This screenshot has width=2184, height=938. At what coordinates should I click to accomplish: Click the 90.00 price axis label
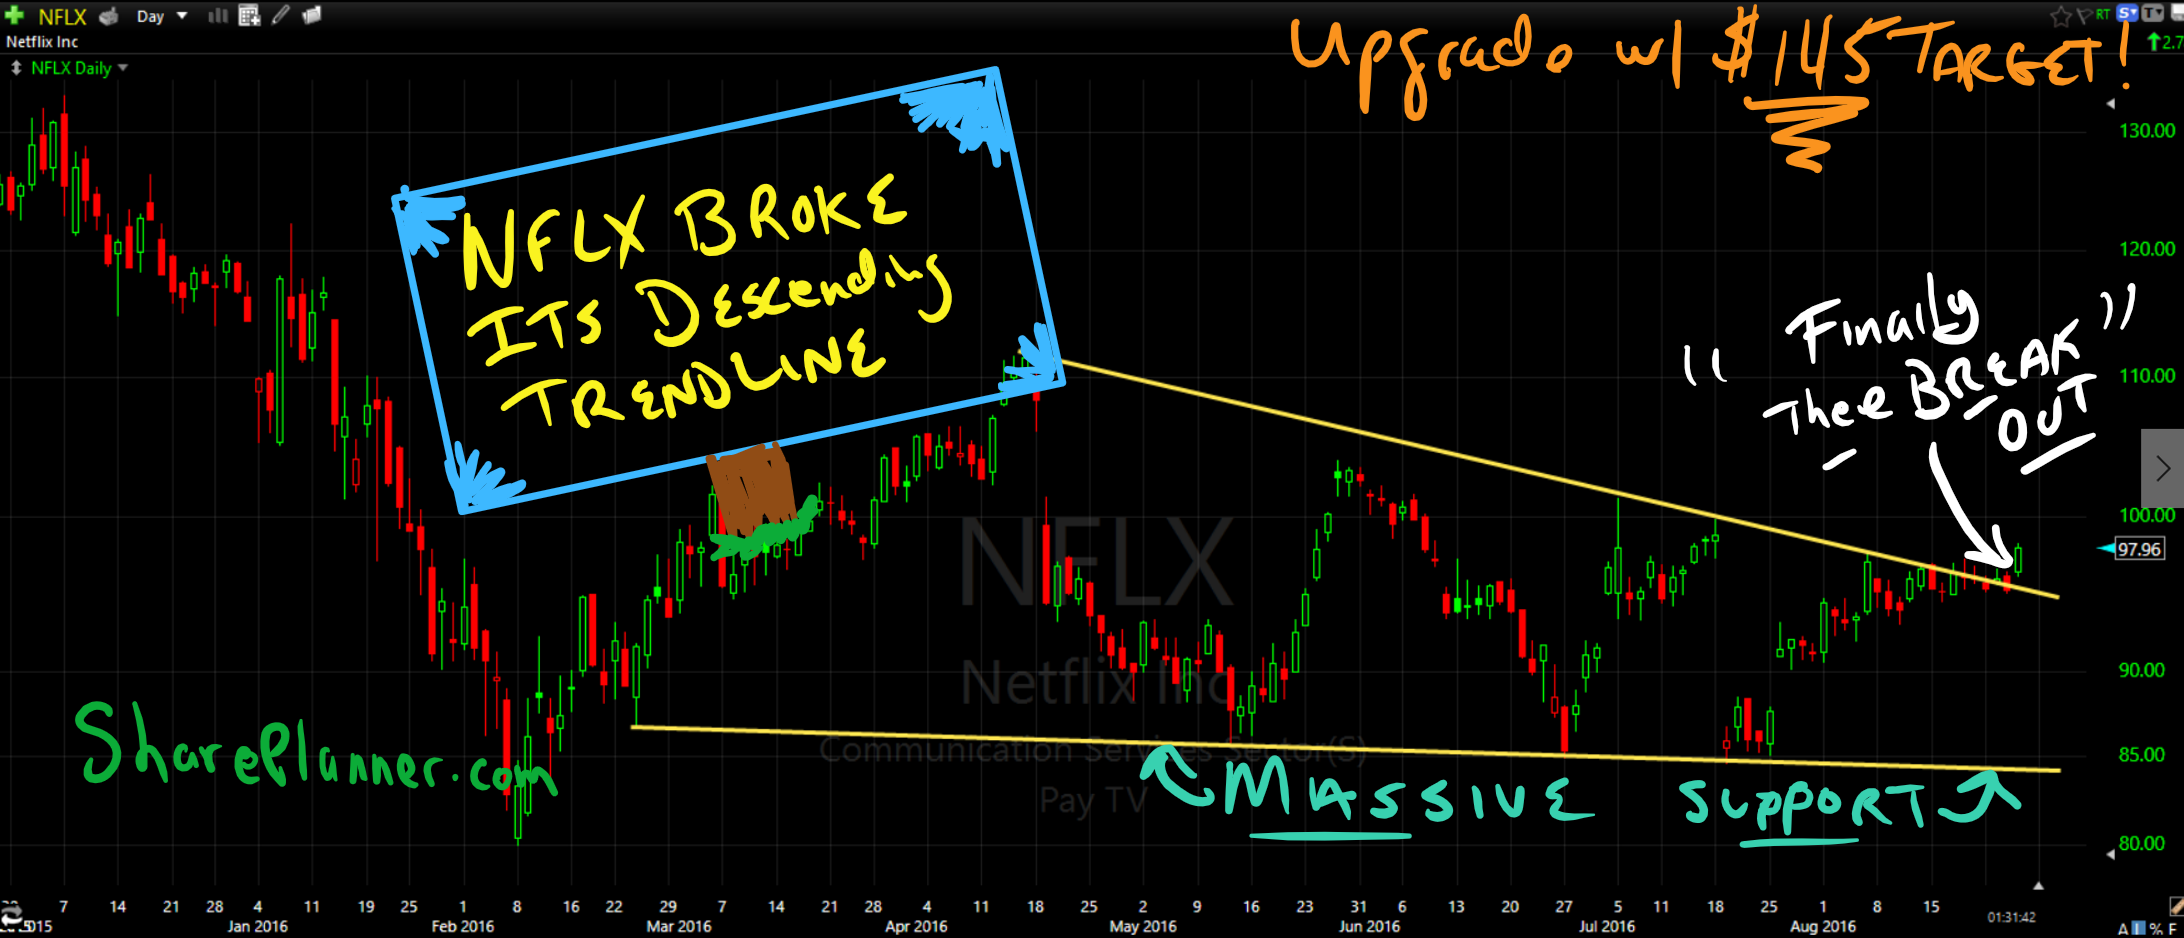[2142, 670]
